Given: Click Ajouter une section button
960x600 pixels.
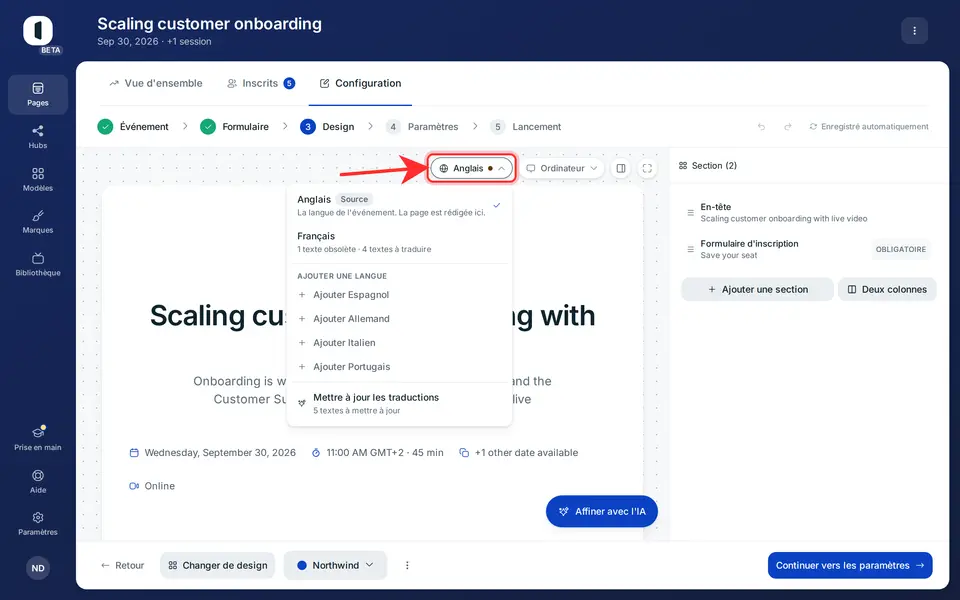Looking at the screenshot, I should (x=757, y=290).
